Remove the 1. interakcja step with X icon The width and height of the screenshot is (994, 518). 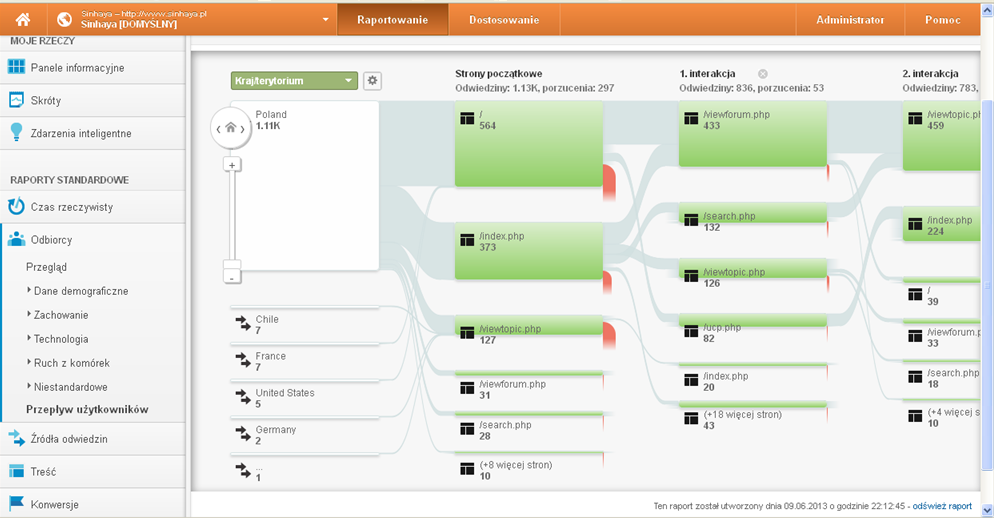[762, 74]
